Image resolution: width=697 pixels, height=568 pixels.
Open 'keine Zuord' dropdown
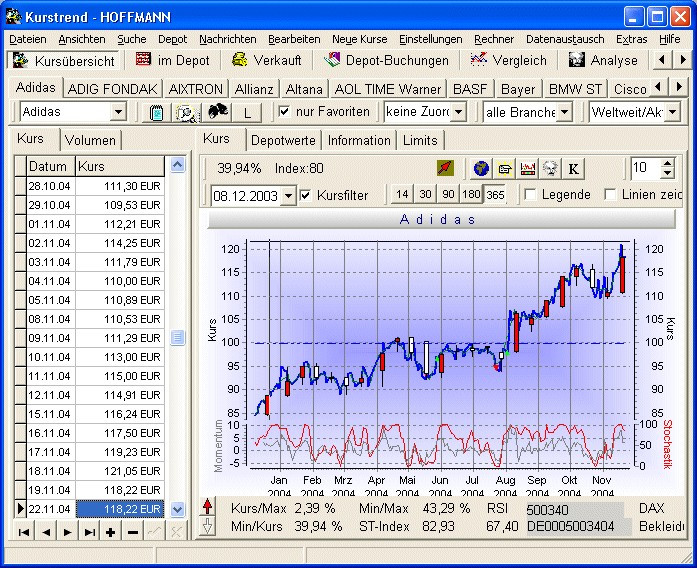[x=459, y=112]
